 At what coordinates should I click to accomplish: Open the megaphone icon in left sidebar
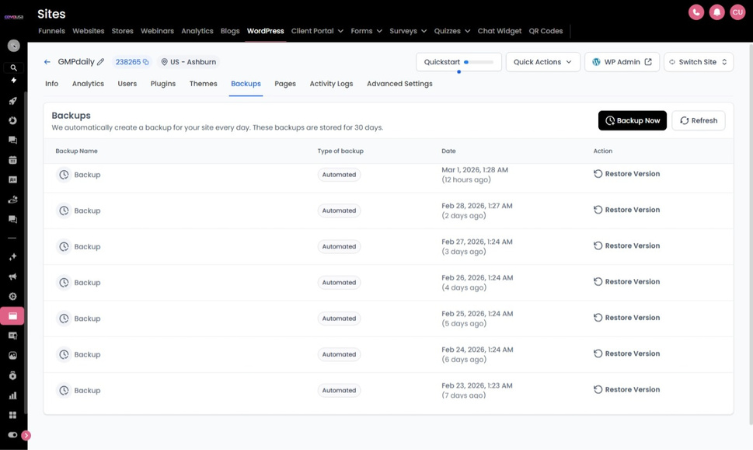pos(13,277)
